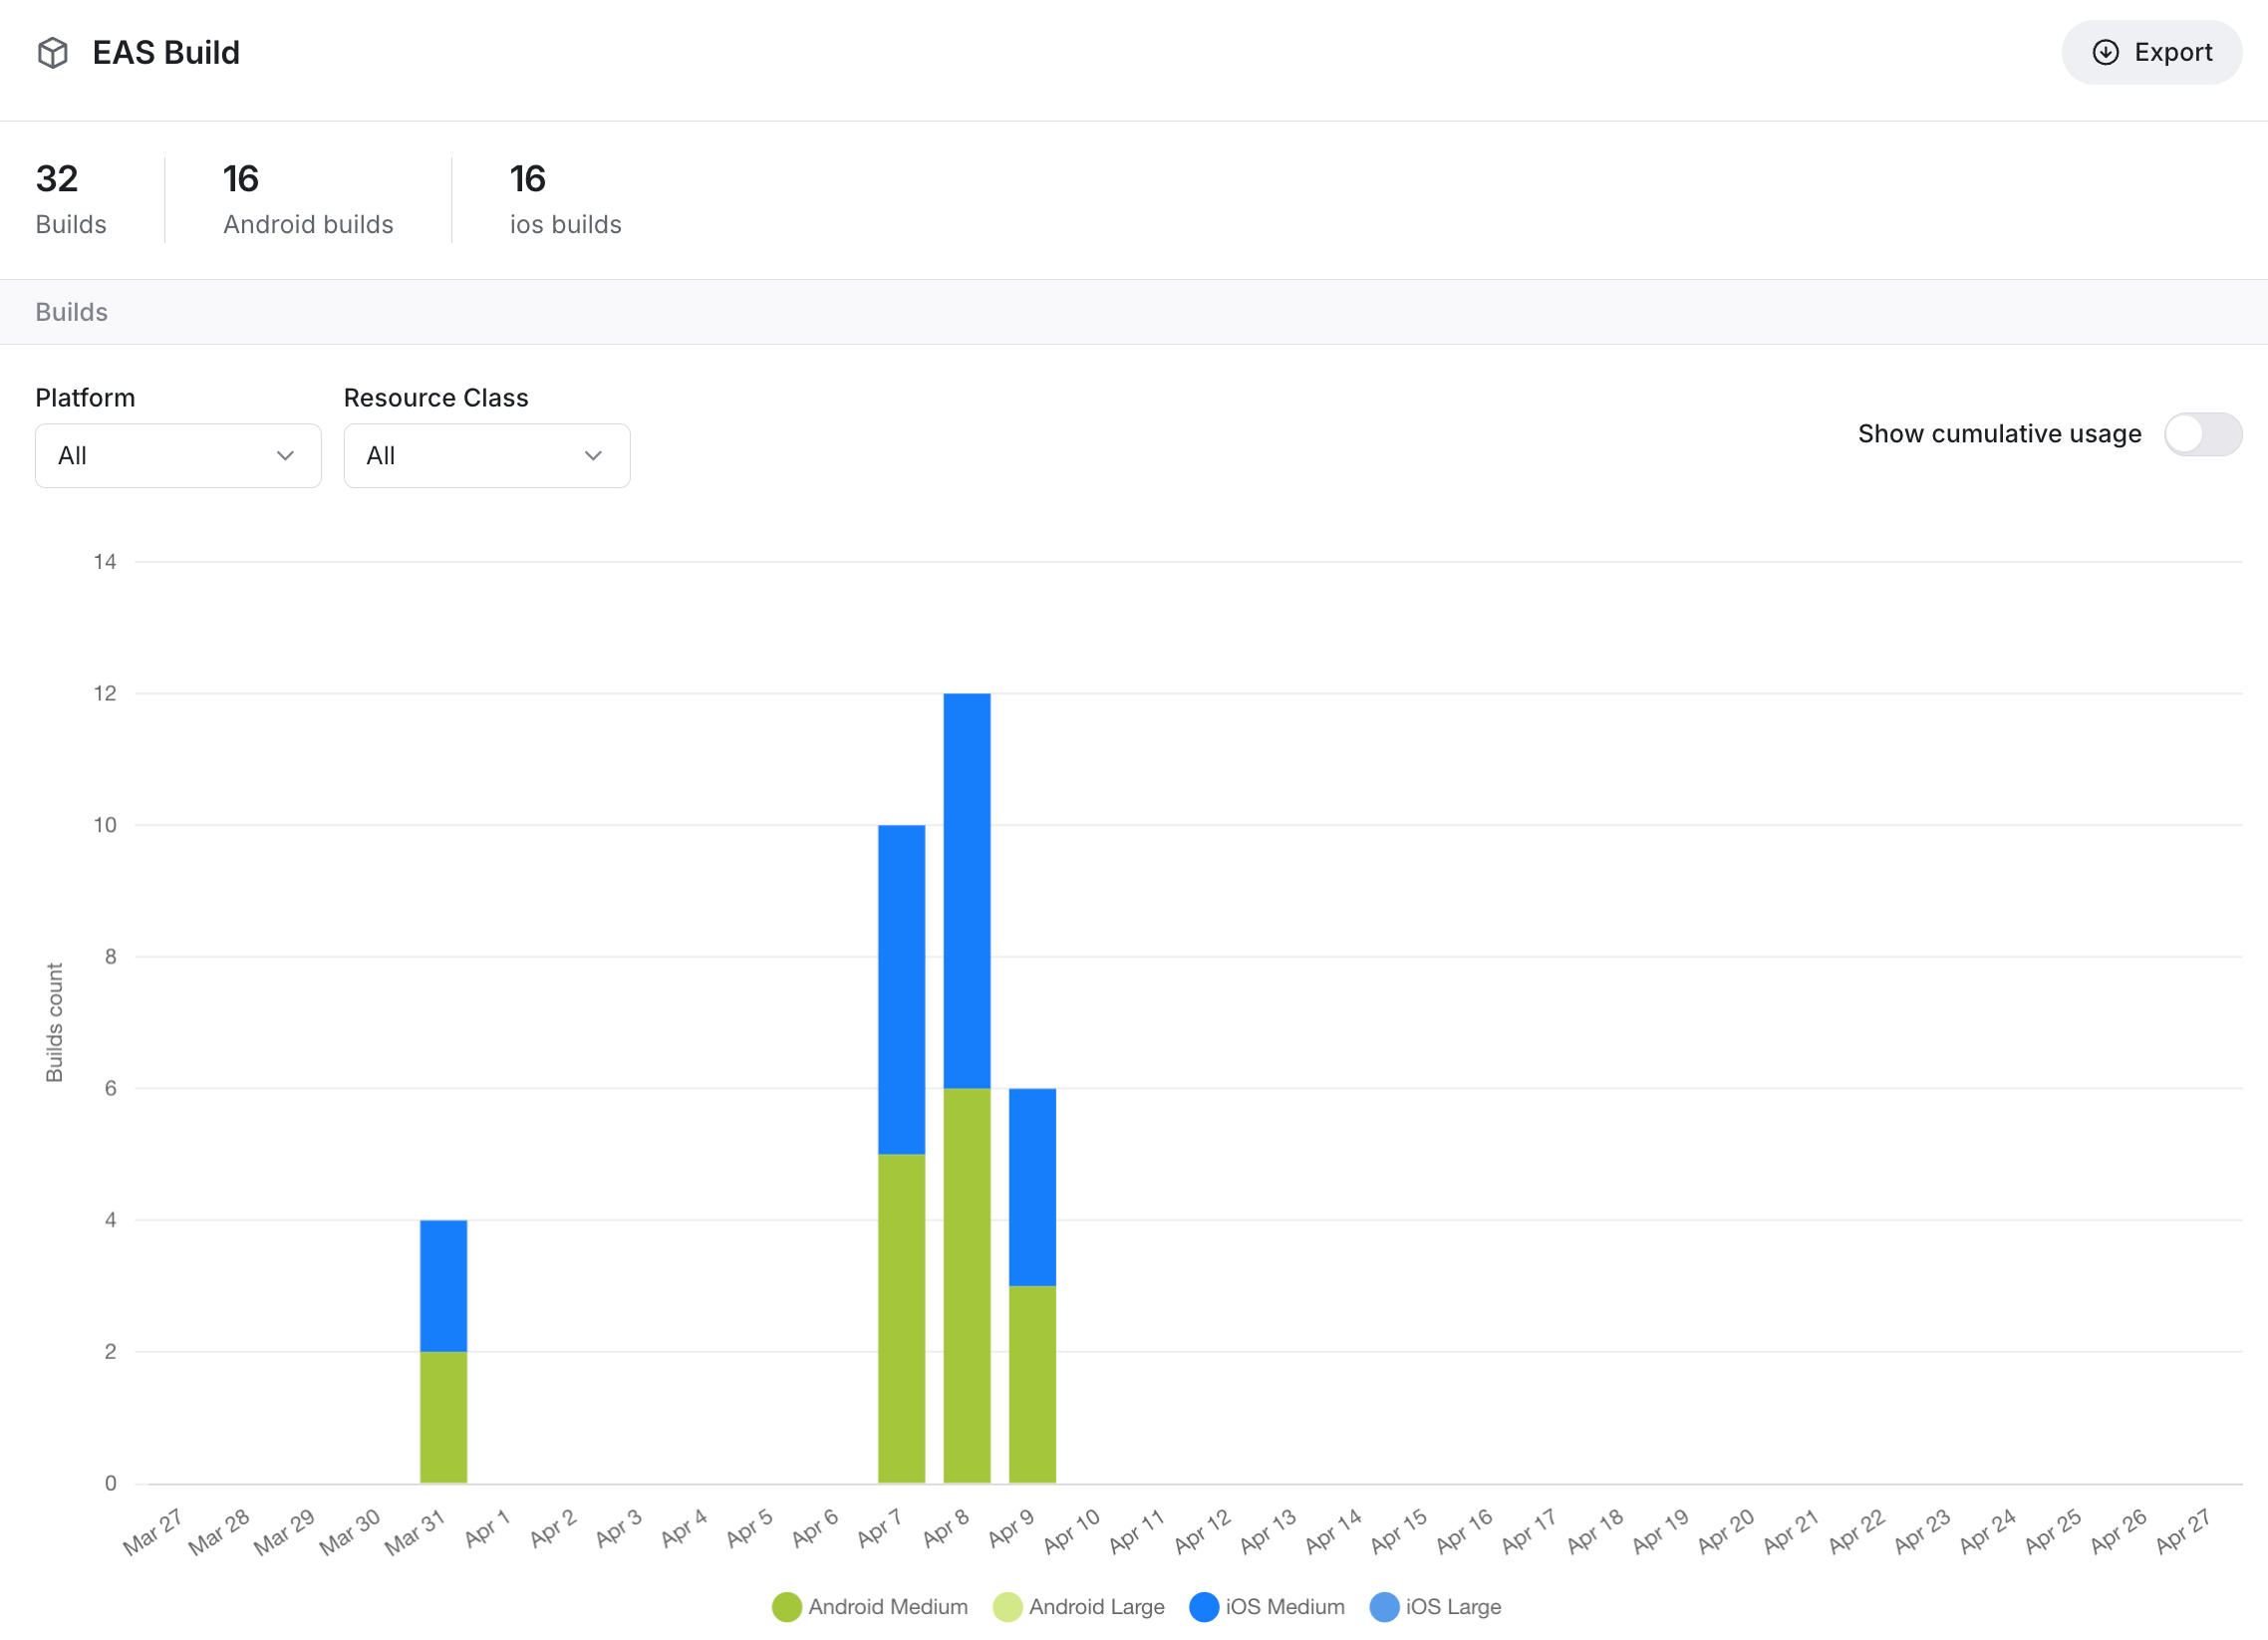This screenshot has height=1640, width=2268.
Task: Click the Apr 7 Android green bar segment
Action: (x=901, y=1318)
